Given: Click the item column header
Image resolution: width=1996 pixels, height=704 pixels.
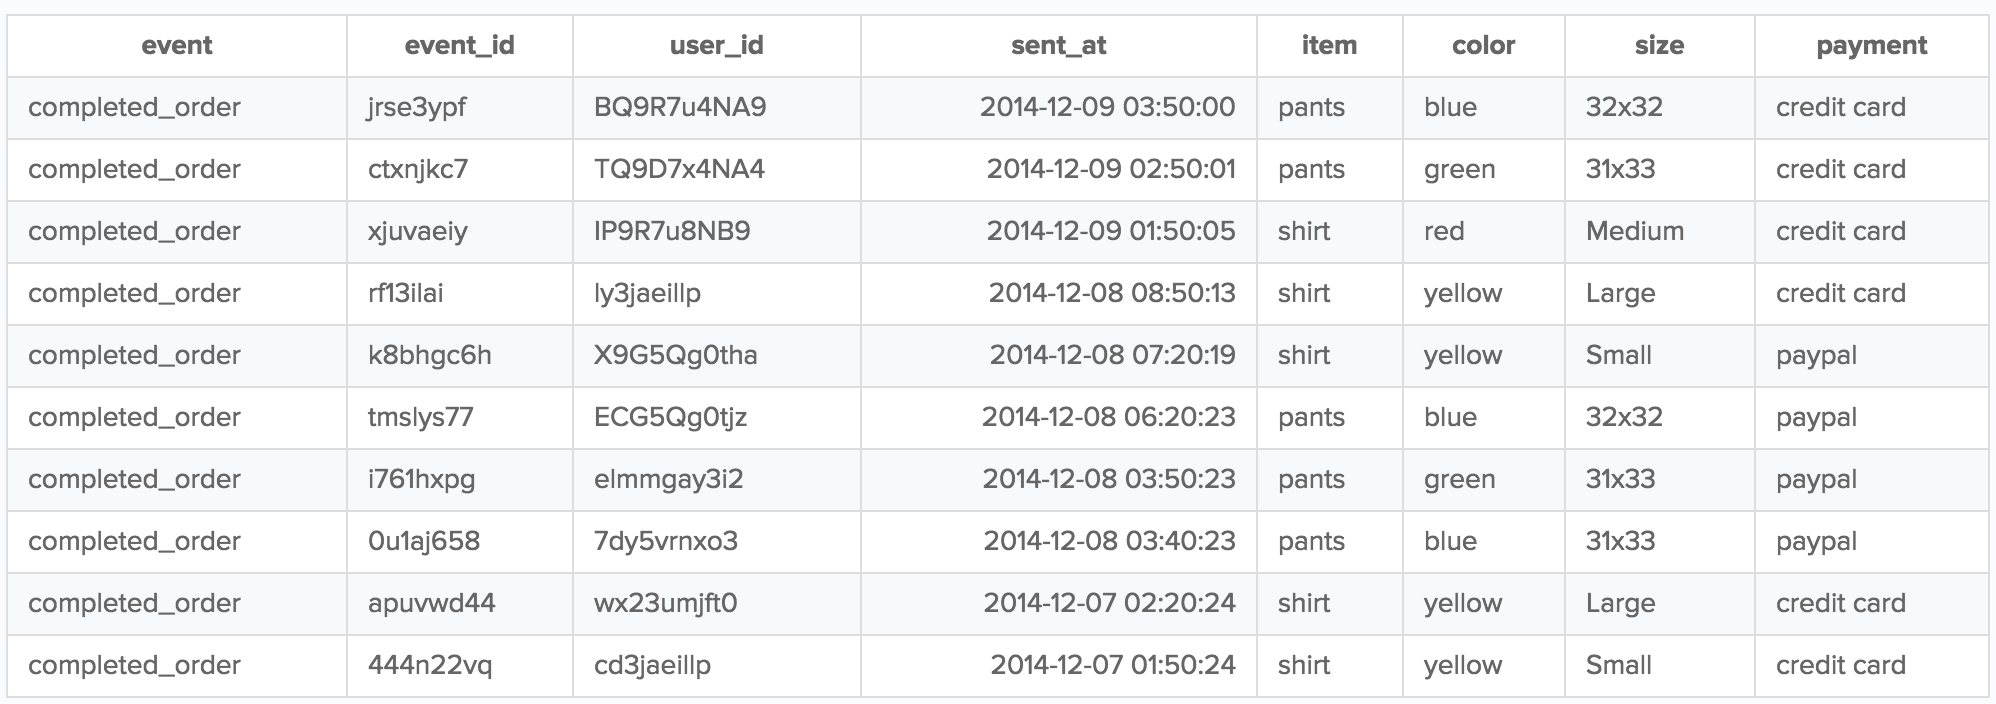Looking at the screenshot, I should pos(1329,46).
